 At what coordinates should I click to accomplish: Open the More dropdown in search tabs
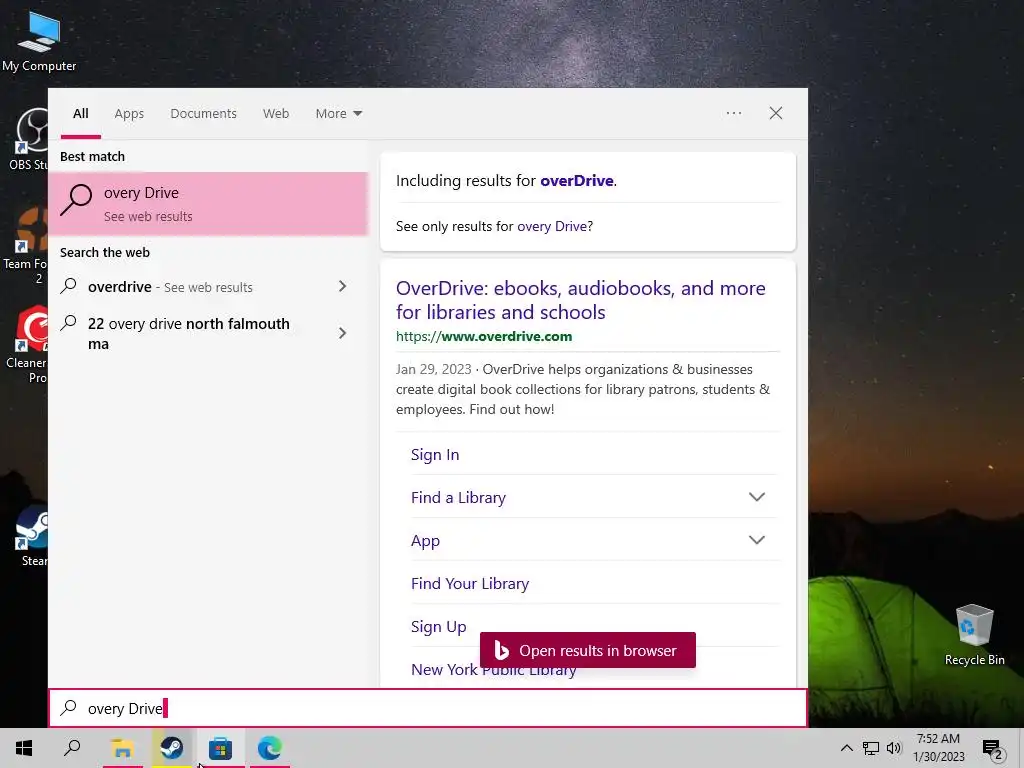point(338,113)
